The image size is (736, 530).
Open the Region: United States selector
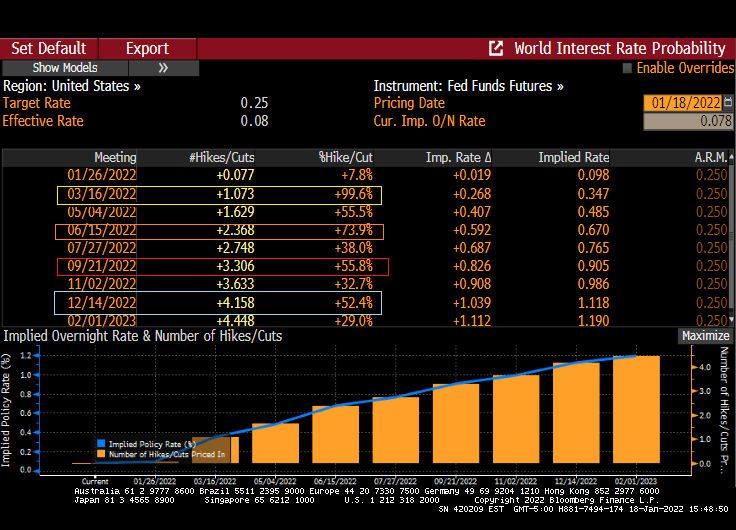[72, 86]
